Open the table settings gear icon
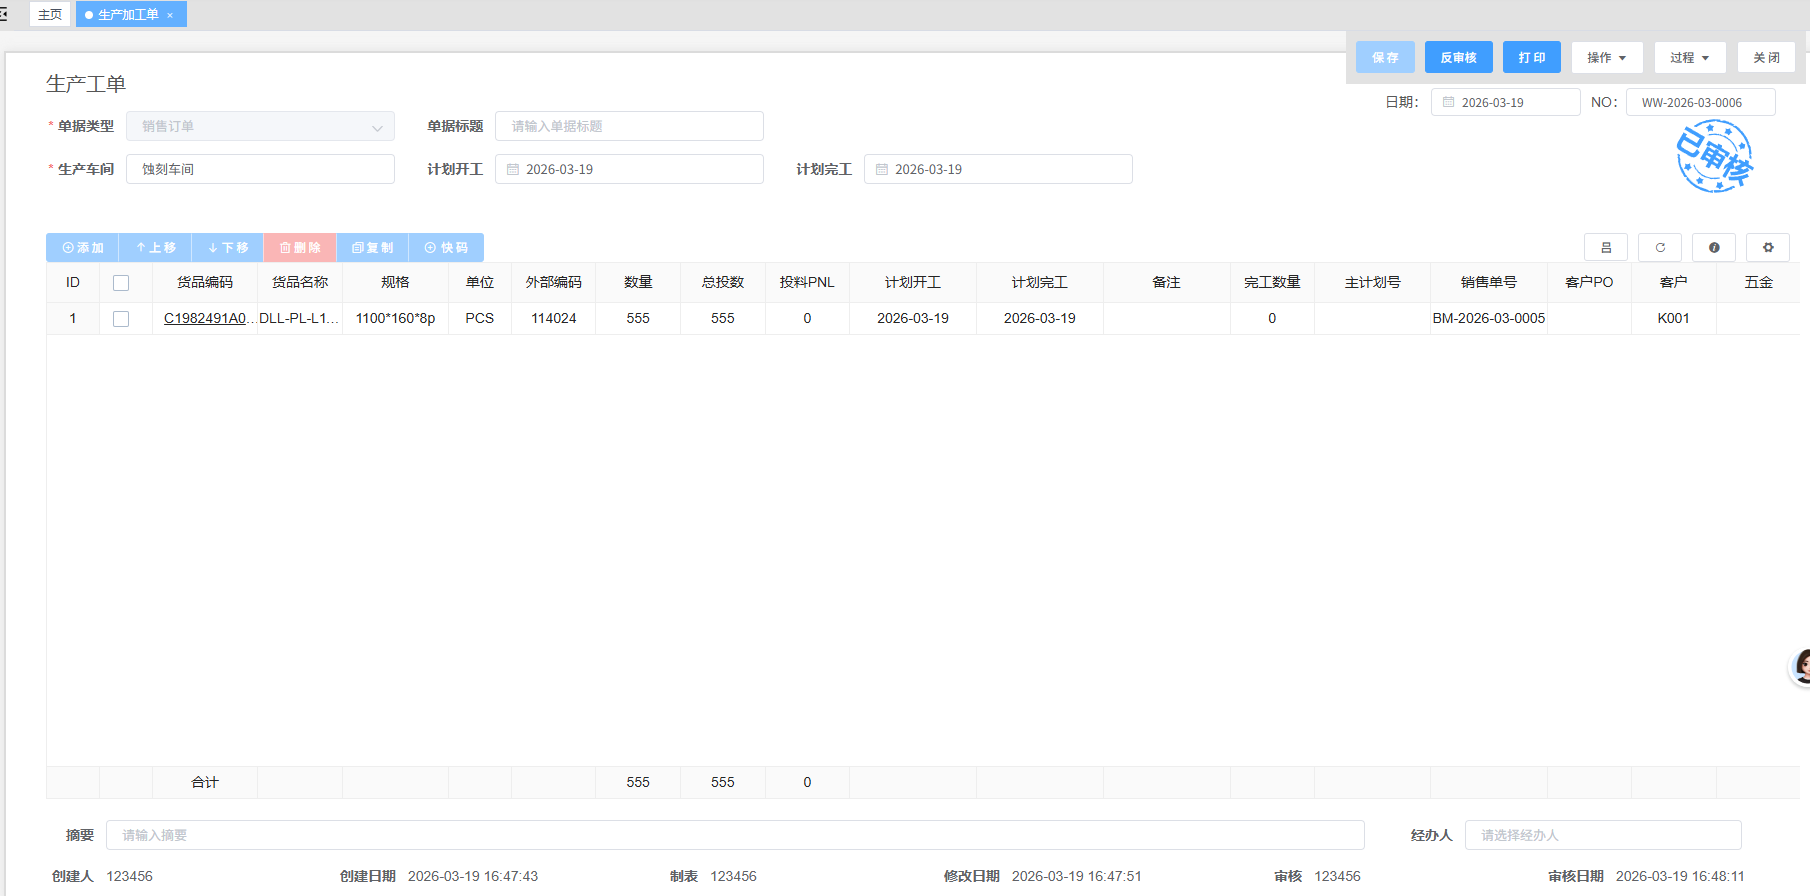The image size is (1810, 896). pyautogui.click(x=1767, y=247)
